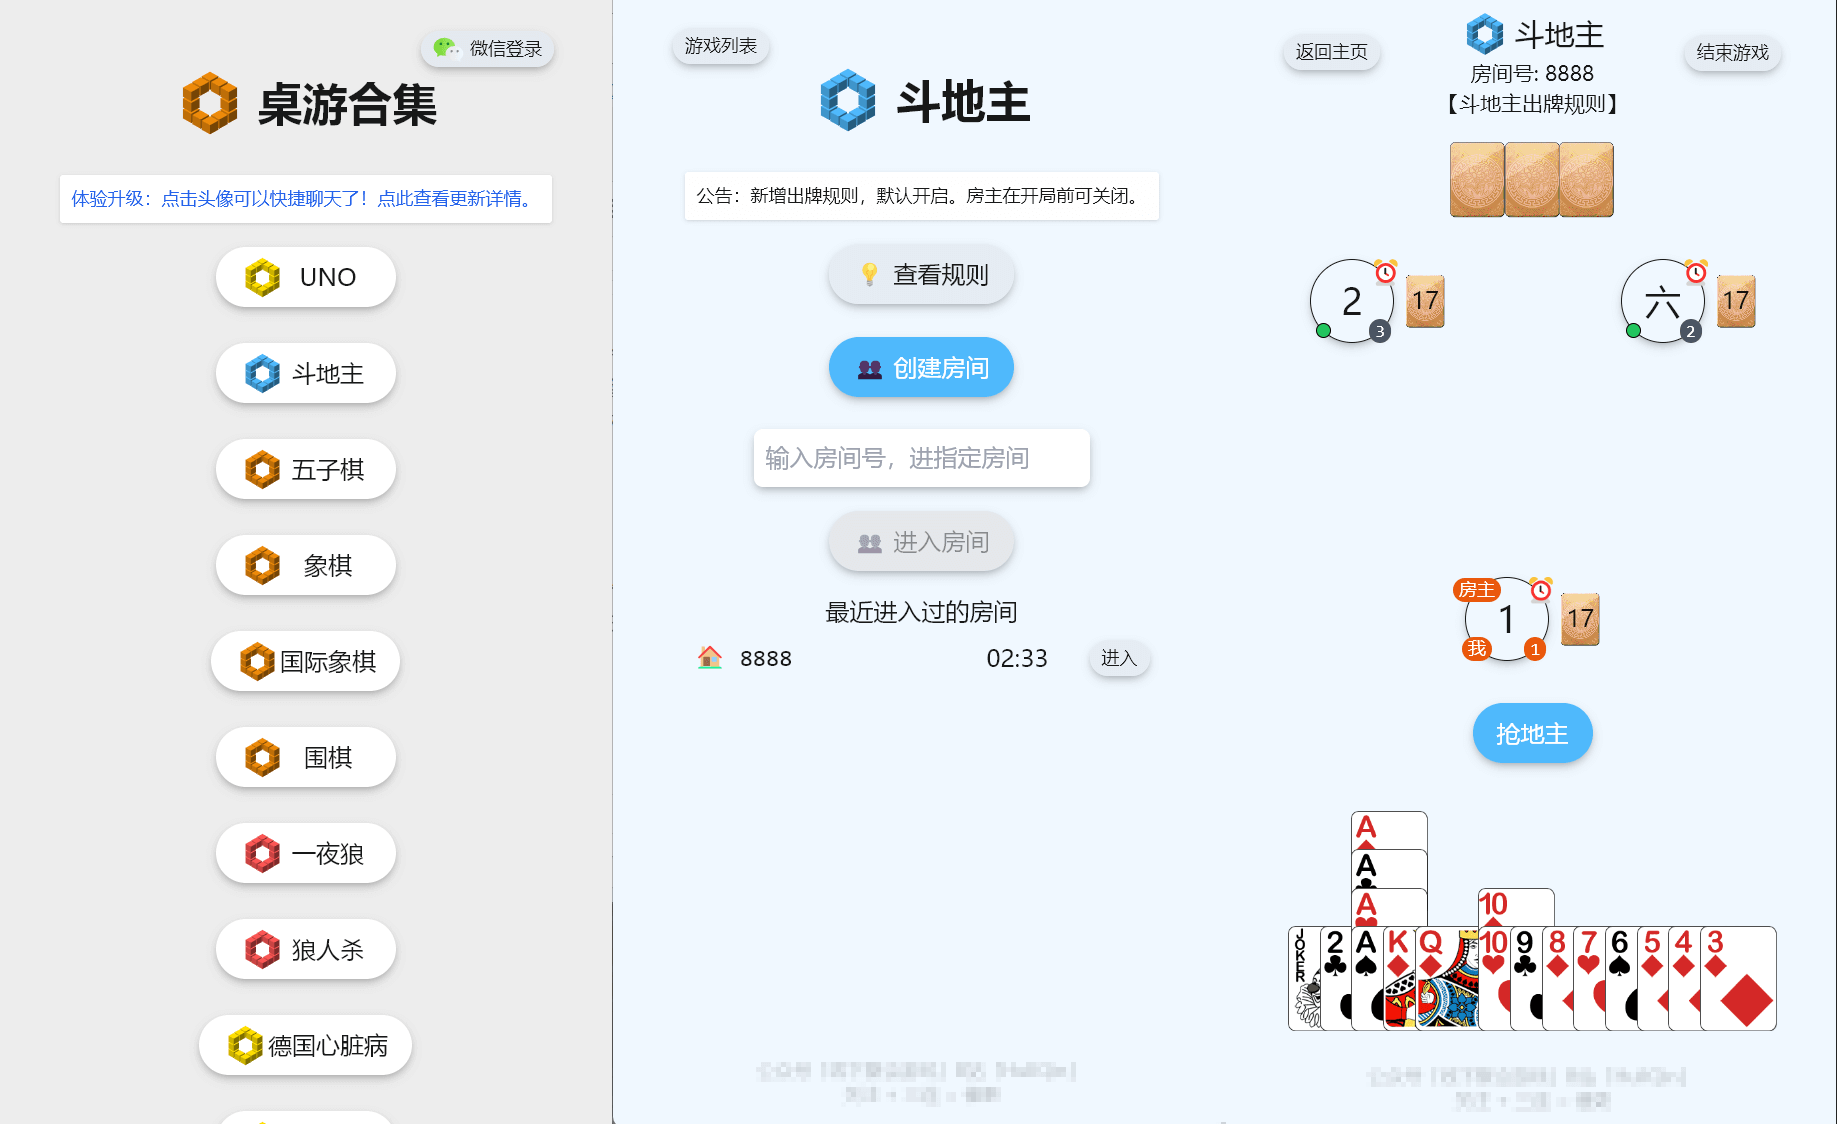Click the orange 桌游合集 logo cube
This screenshot has height=1124, width=1837.
click(x=210, y=103)
